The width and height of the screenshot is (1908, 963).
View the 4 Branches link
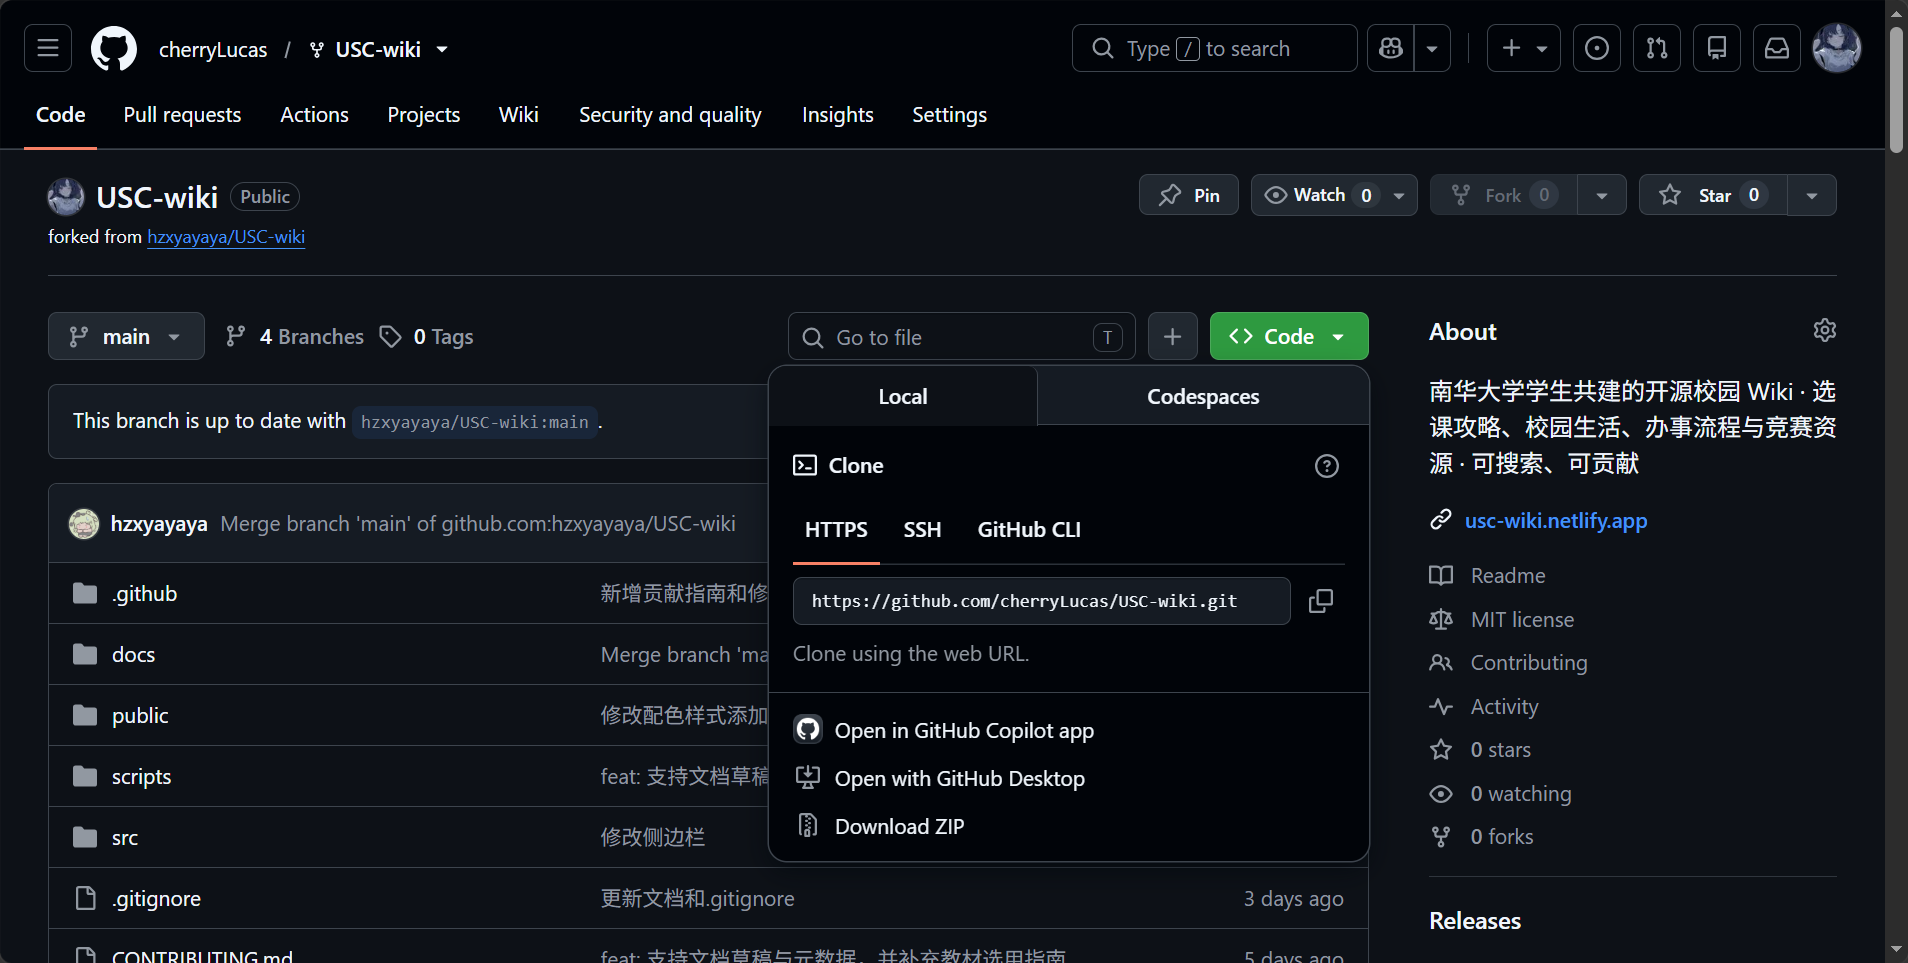(x=295, y=337)
